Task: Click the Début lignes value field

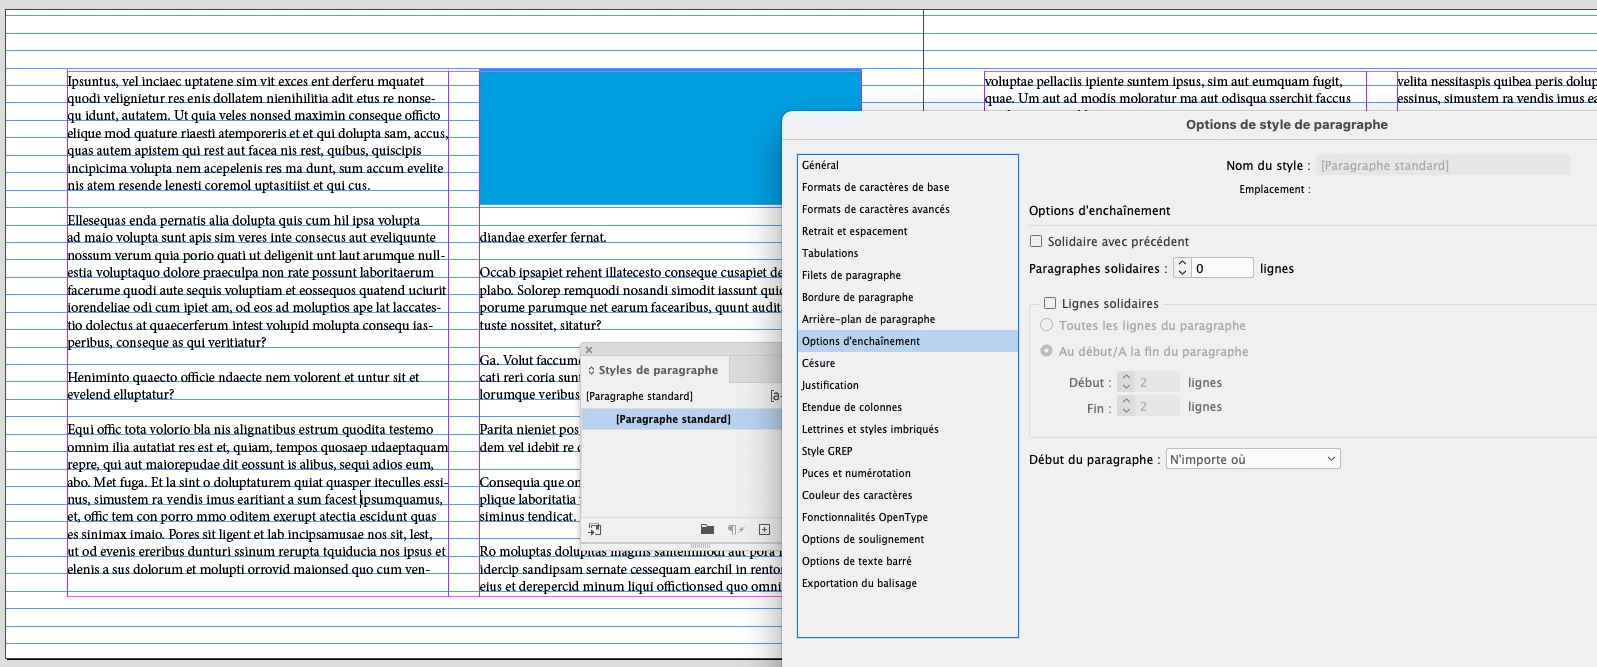Action: click(x=1157, y=382)
